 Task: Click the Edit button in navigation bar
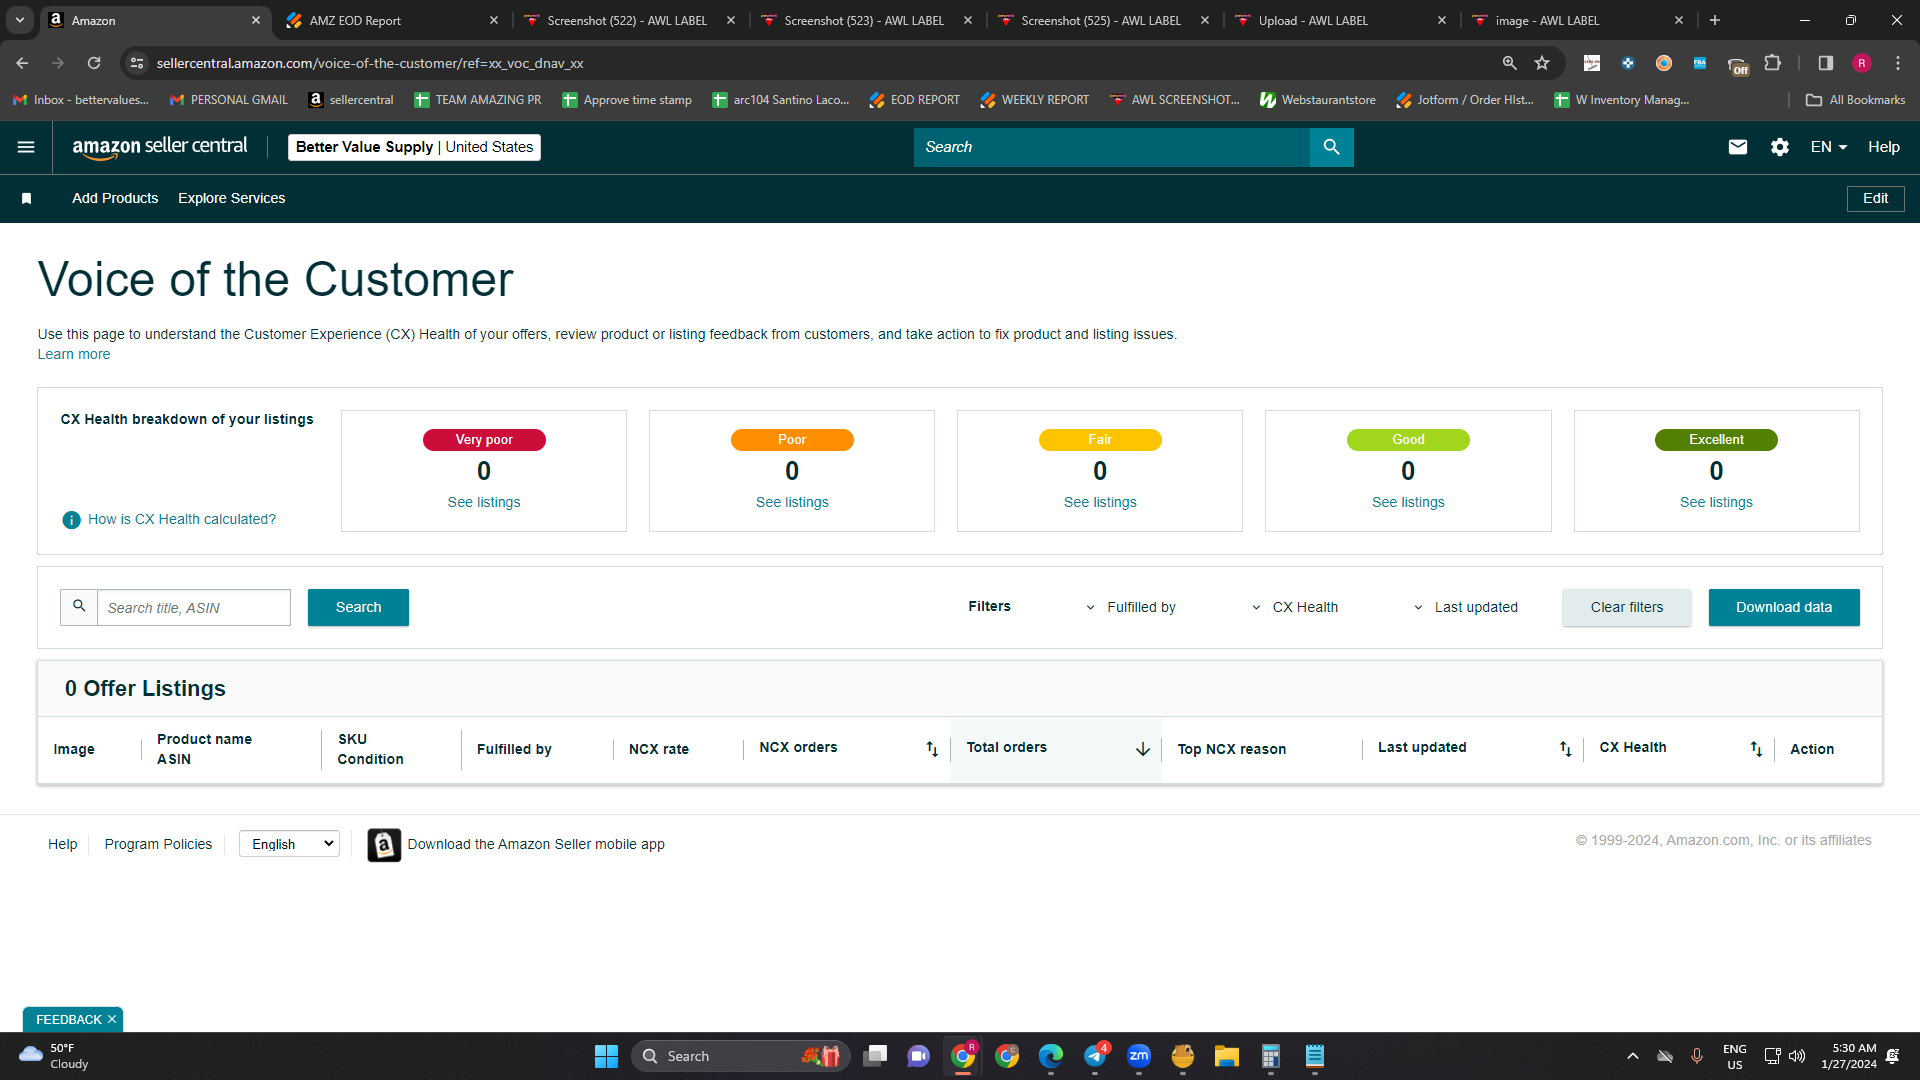coord(1876,199)
